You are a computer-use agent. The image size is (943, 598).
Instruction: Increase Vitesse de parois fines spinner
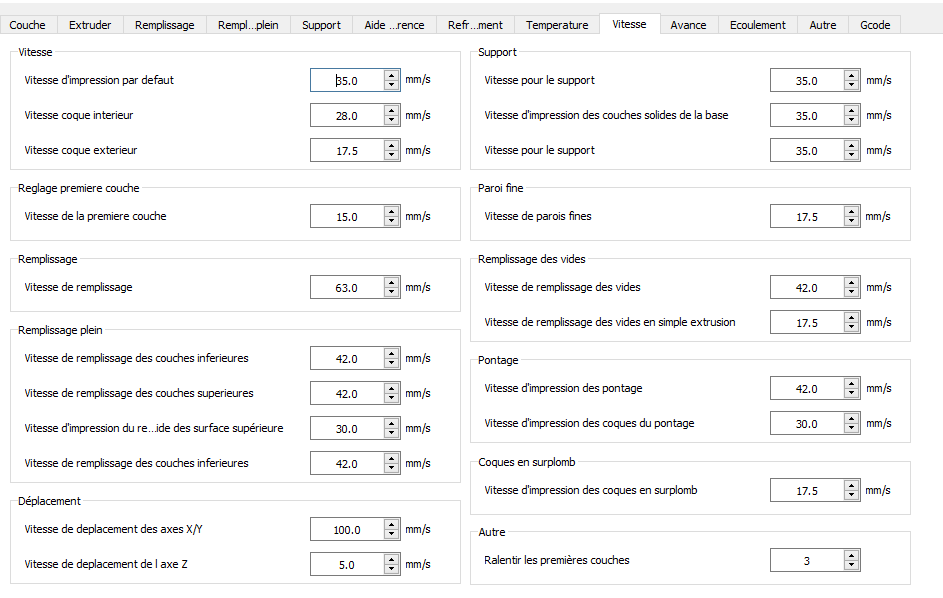point(851,211)
